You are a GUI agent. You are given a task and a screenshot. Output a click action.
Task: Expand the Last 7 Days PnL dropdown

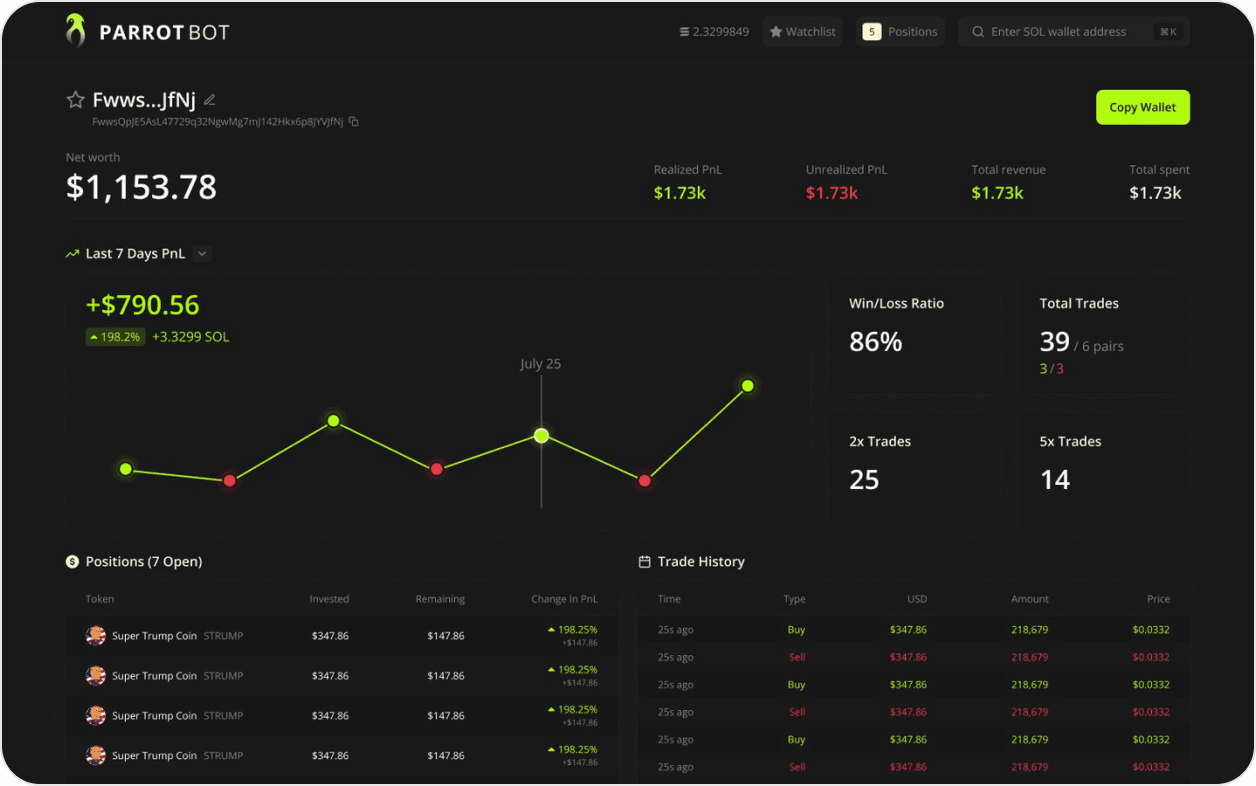tap(202, 254)
